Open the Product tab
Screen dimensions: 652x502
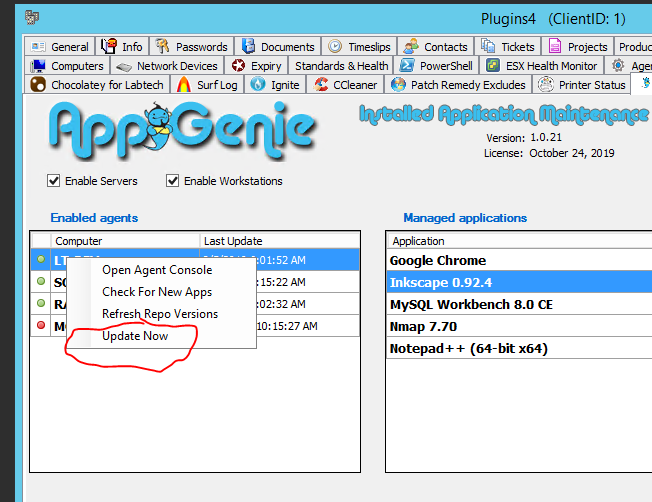[634, 47]
